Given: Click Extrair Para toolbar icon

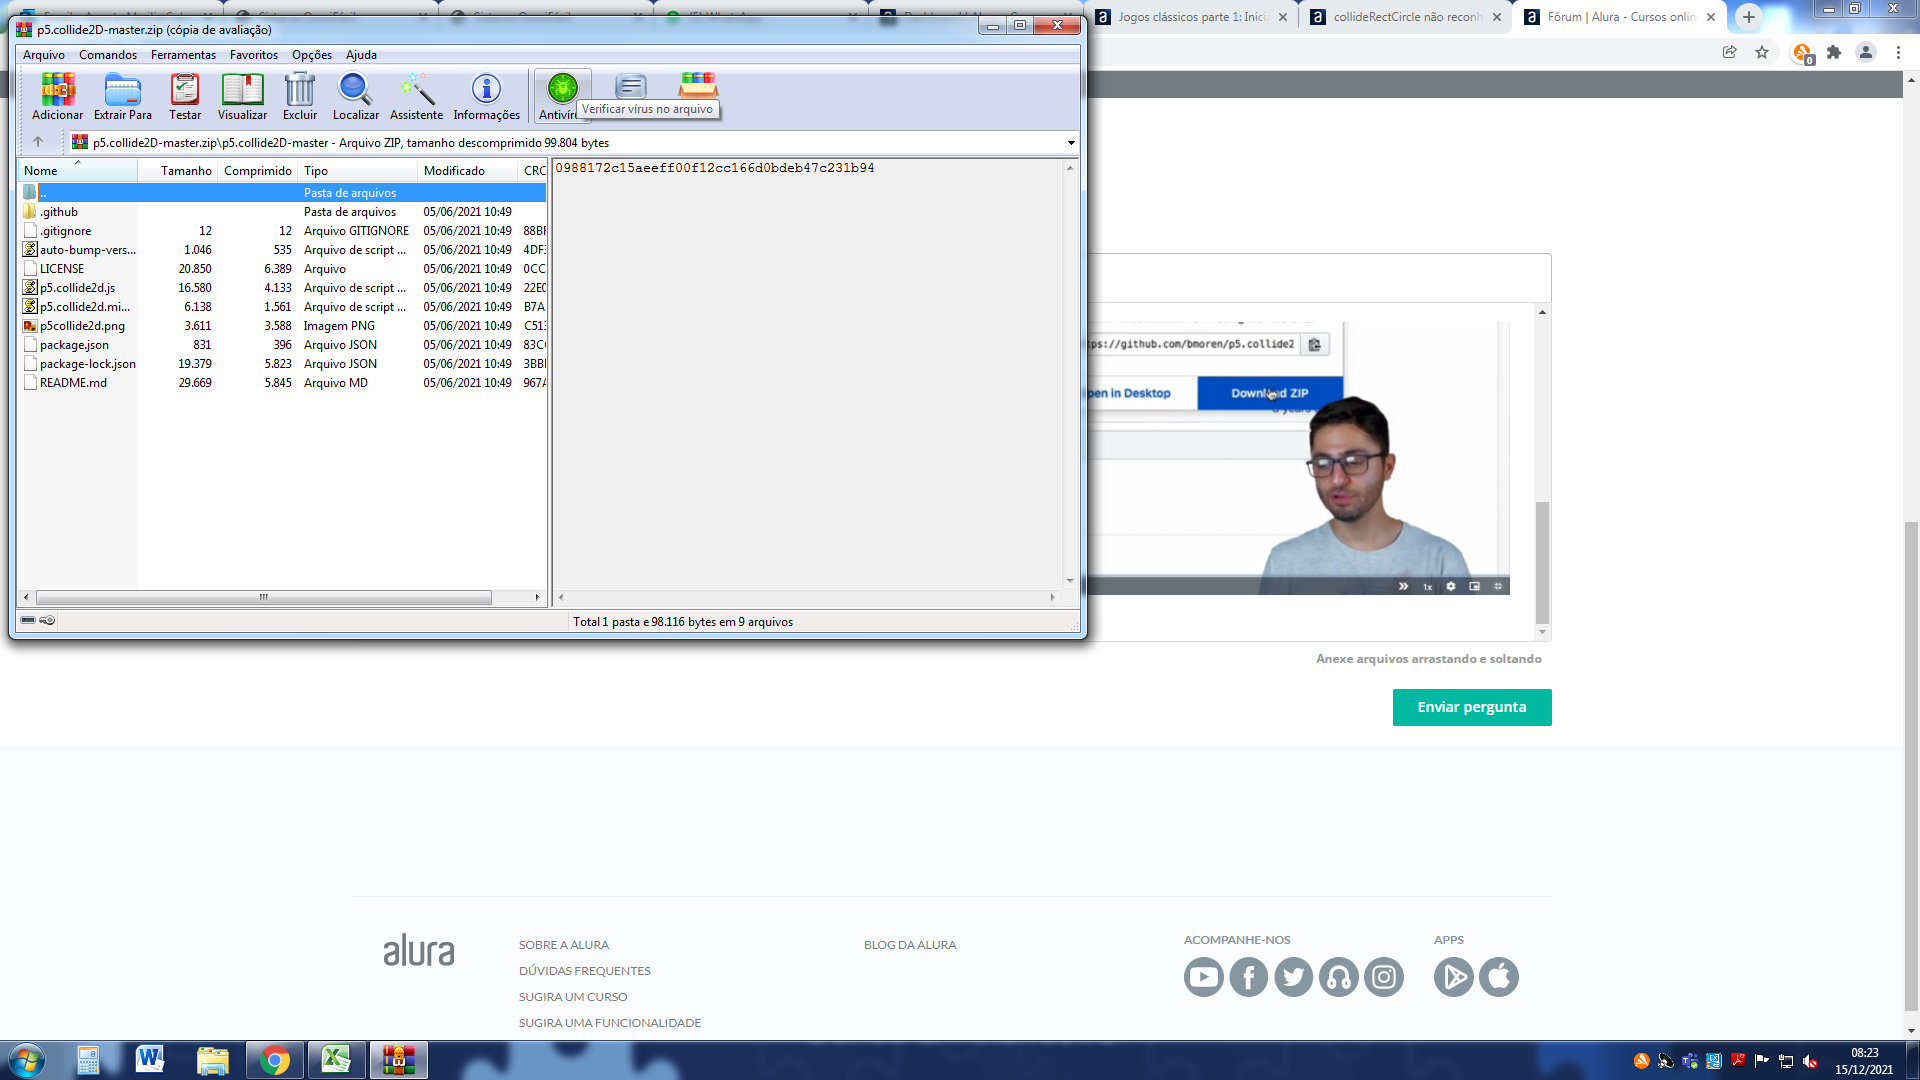Looking at the screenshot, I should click(x=123, y=97).
